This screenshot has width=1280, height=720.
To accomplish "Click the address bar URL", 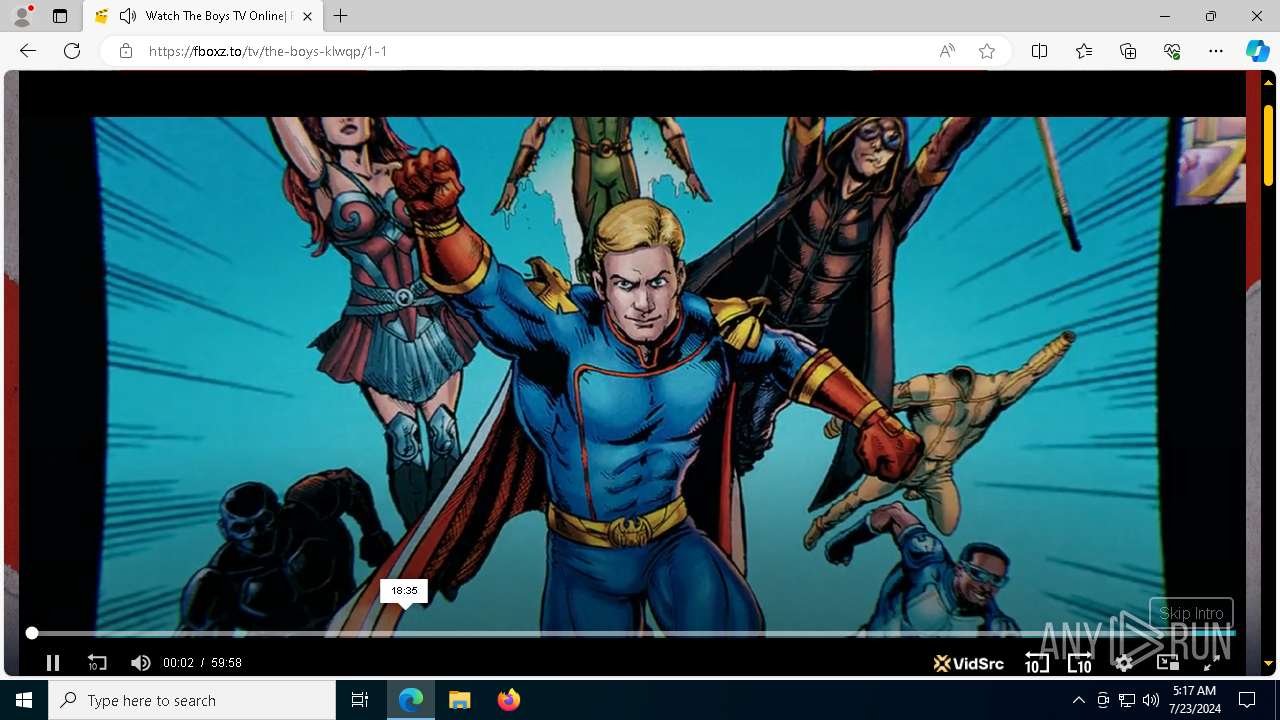I will click(268, 51).
